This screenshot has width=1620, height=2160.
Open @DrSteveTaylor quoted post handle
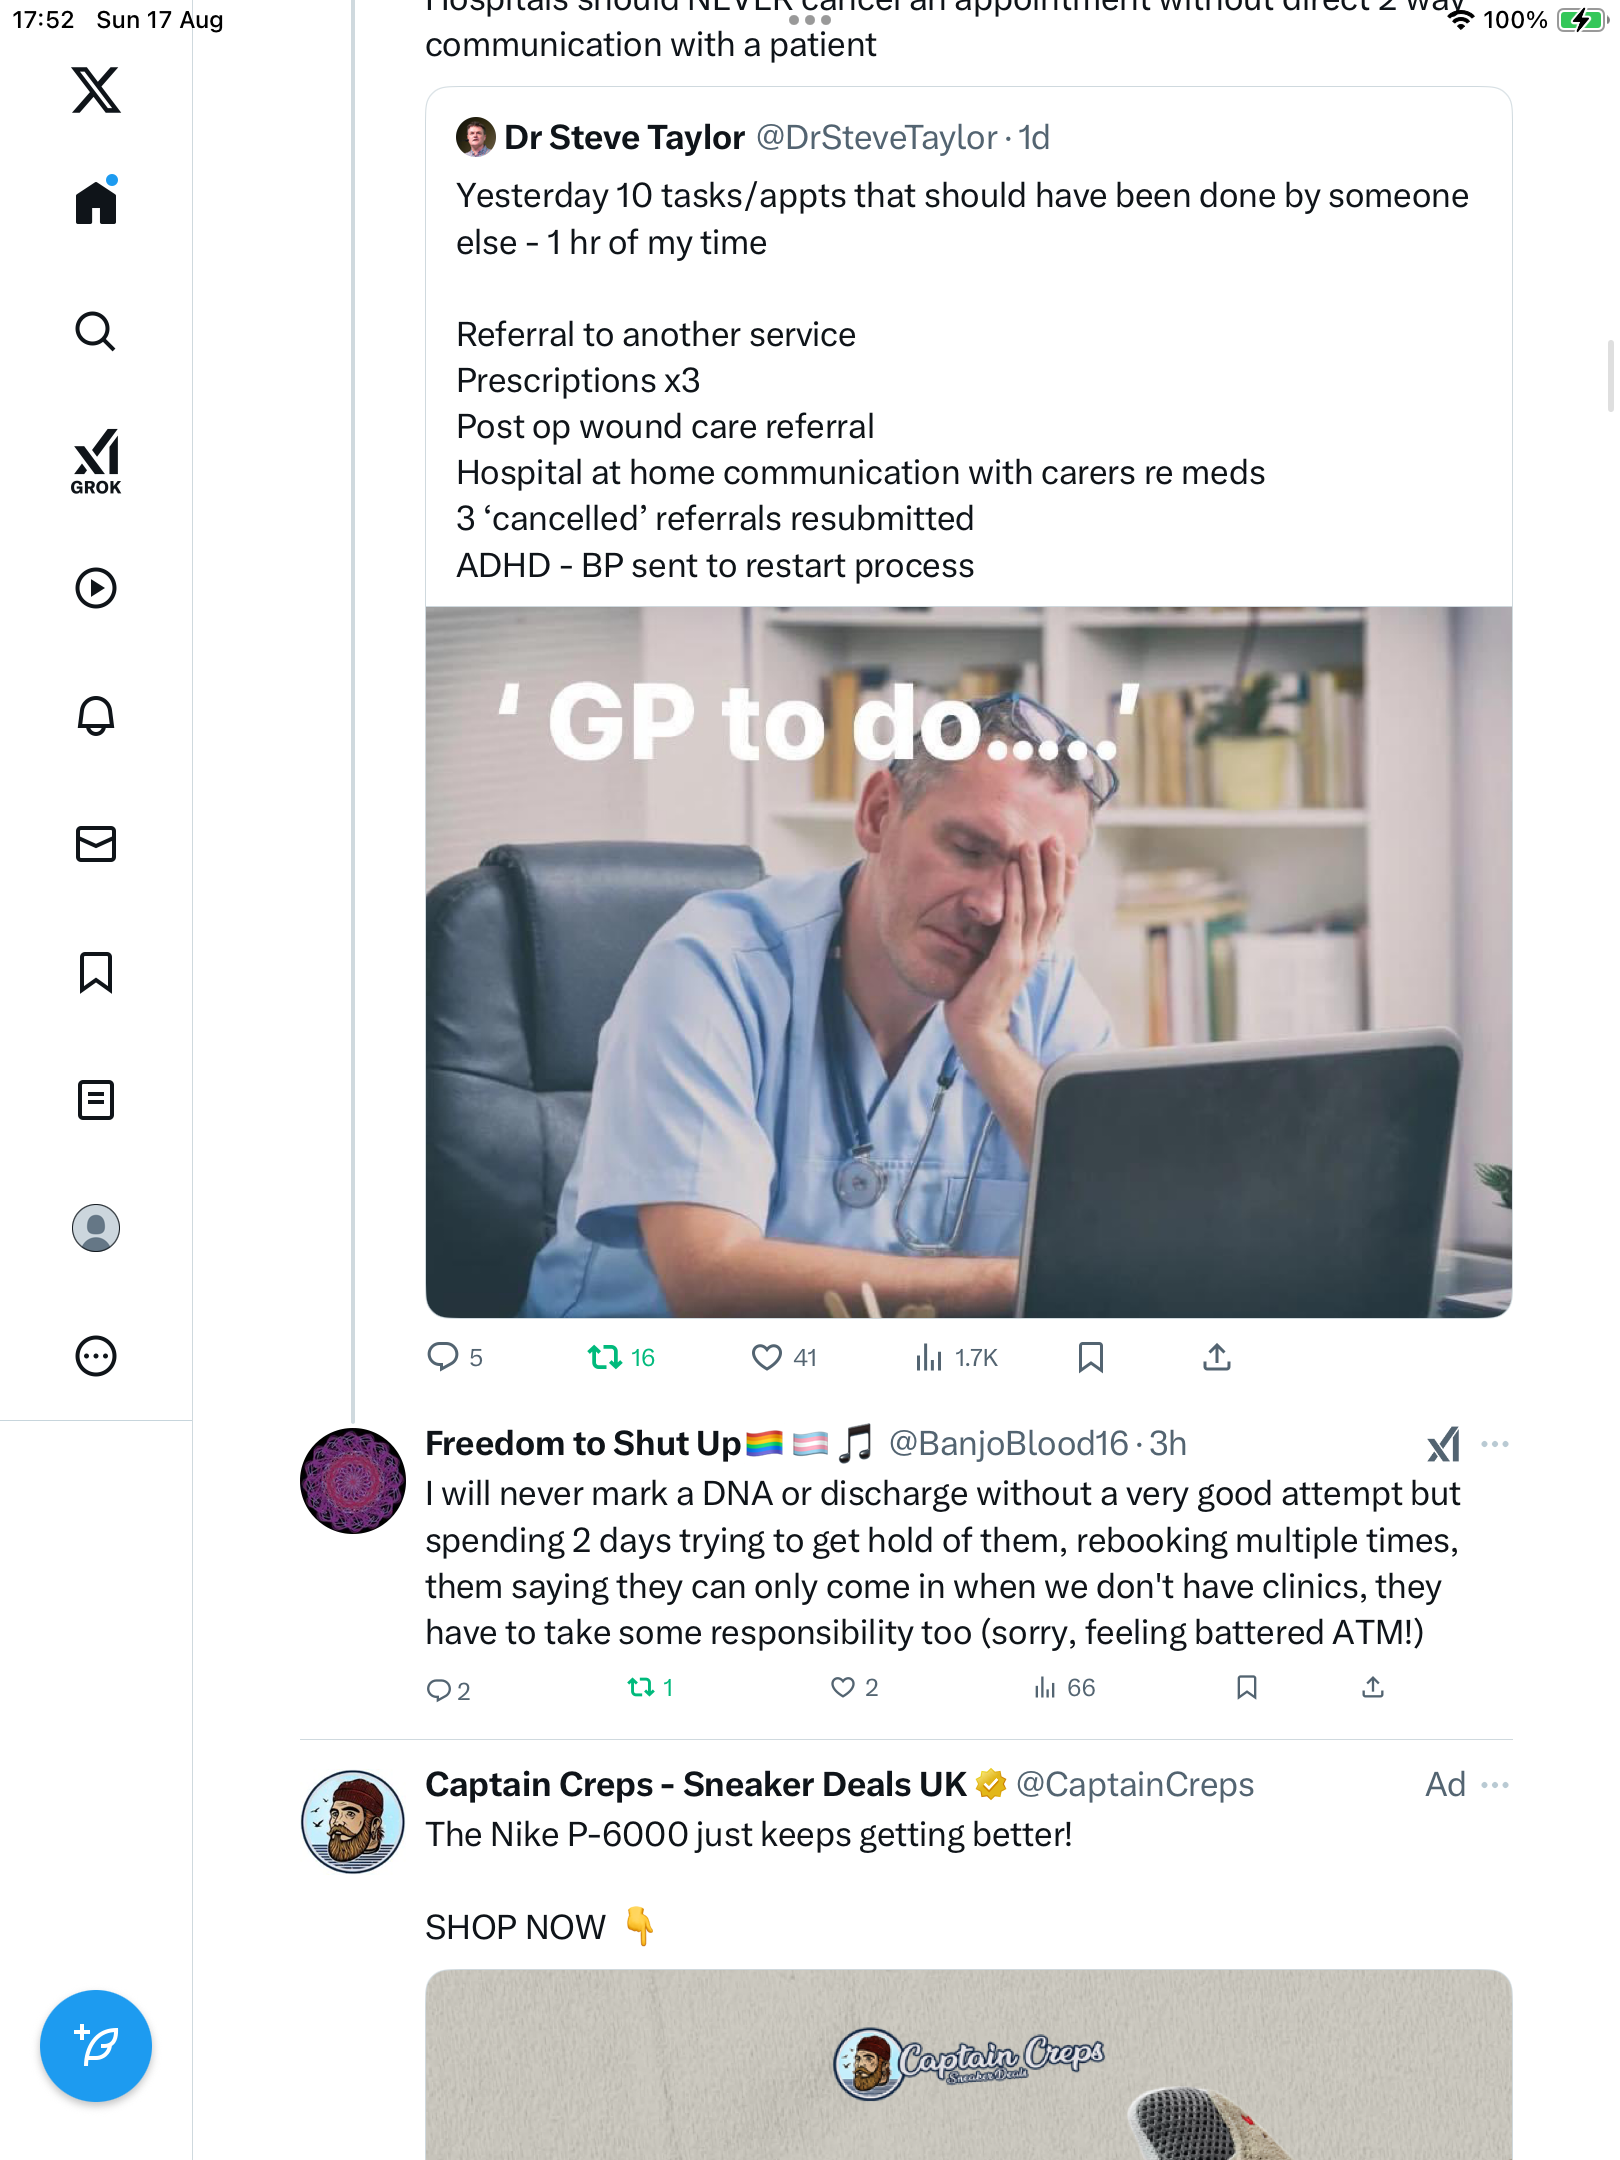(875, 138)
